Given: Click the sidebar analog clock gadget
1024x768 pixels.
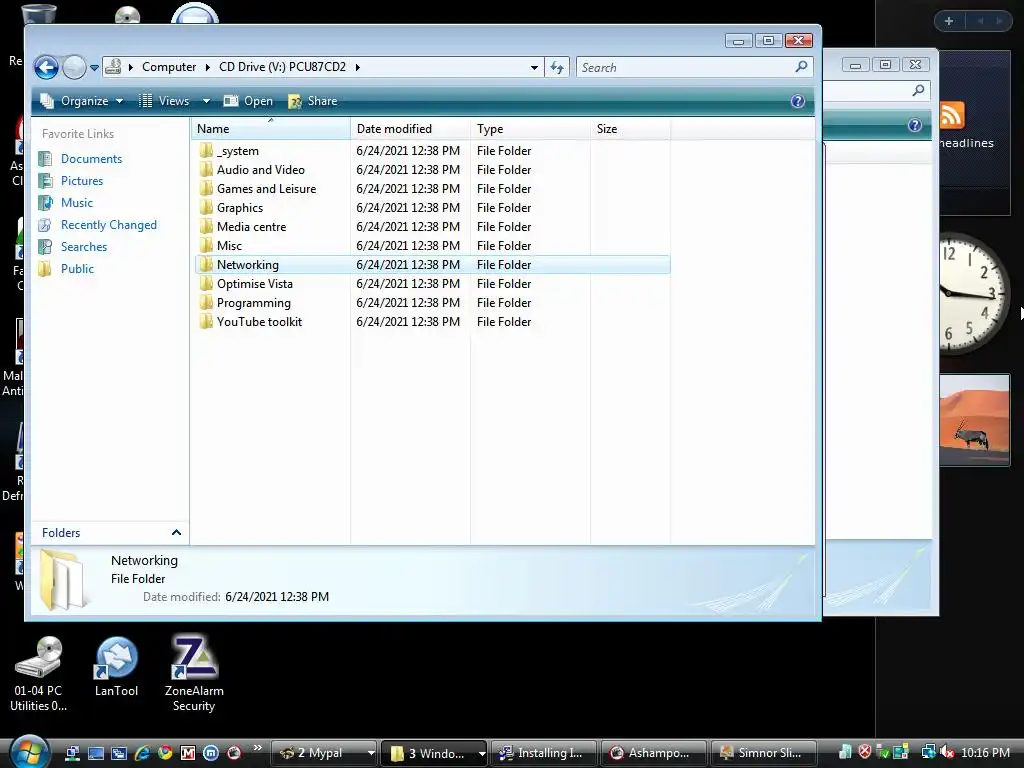Looking at the screenshot, I should 973,293.
